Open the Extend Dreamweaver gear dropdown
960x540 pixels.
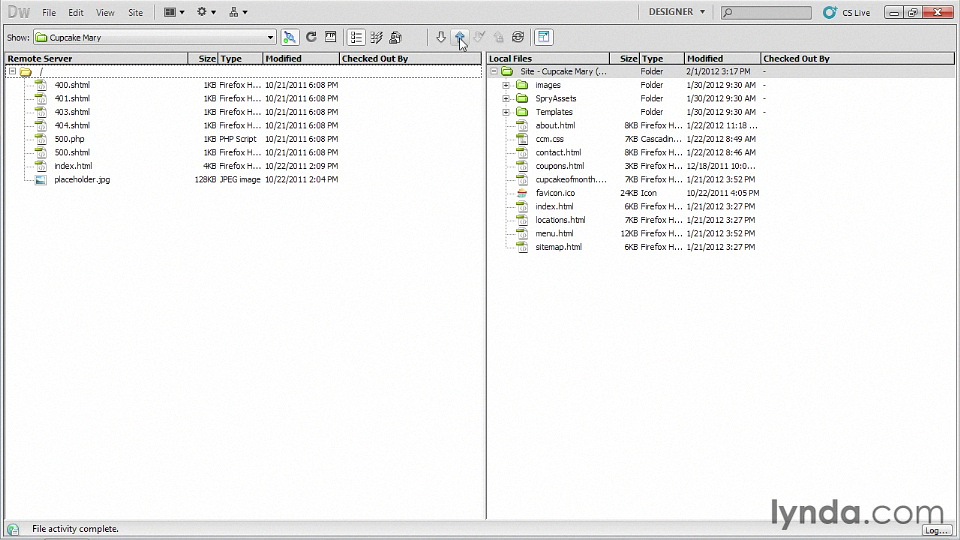206,12
